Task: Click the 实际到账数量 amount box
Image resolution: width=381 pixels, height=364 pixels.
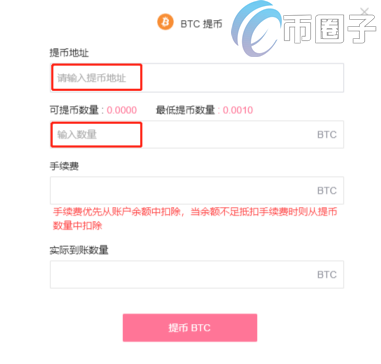Action: point(197,274)
